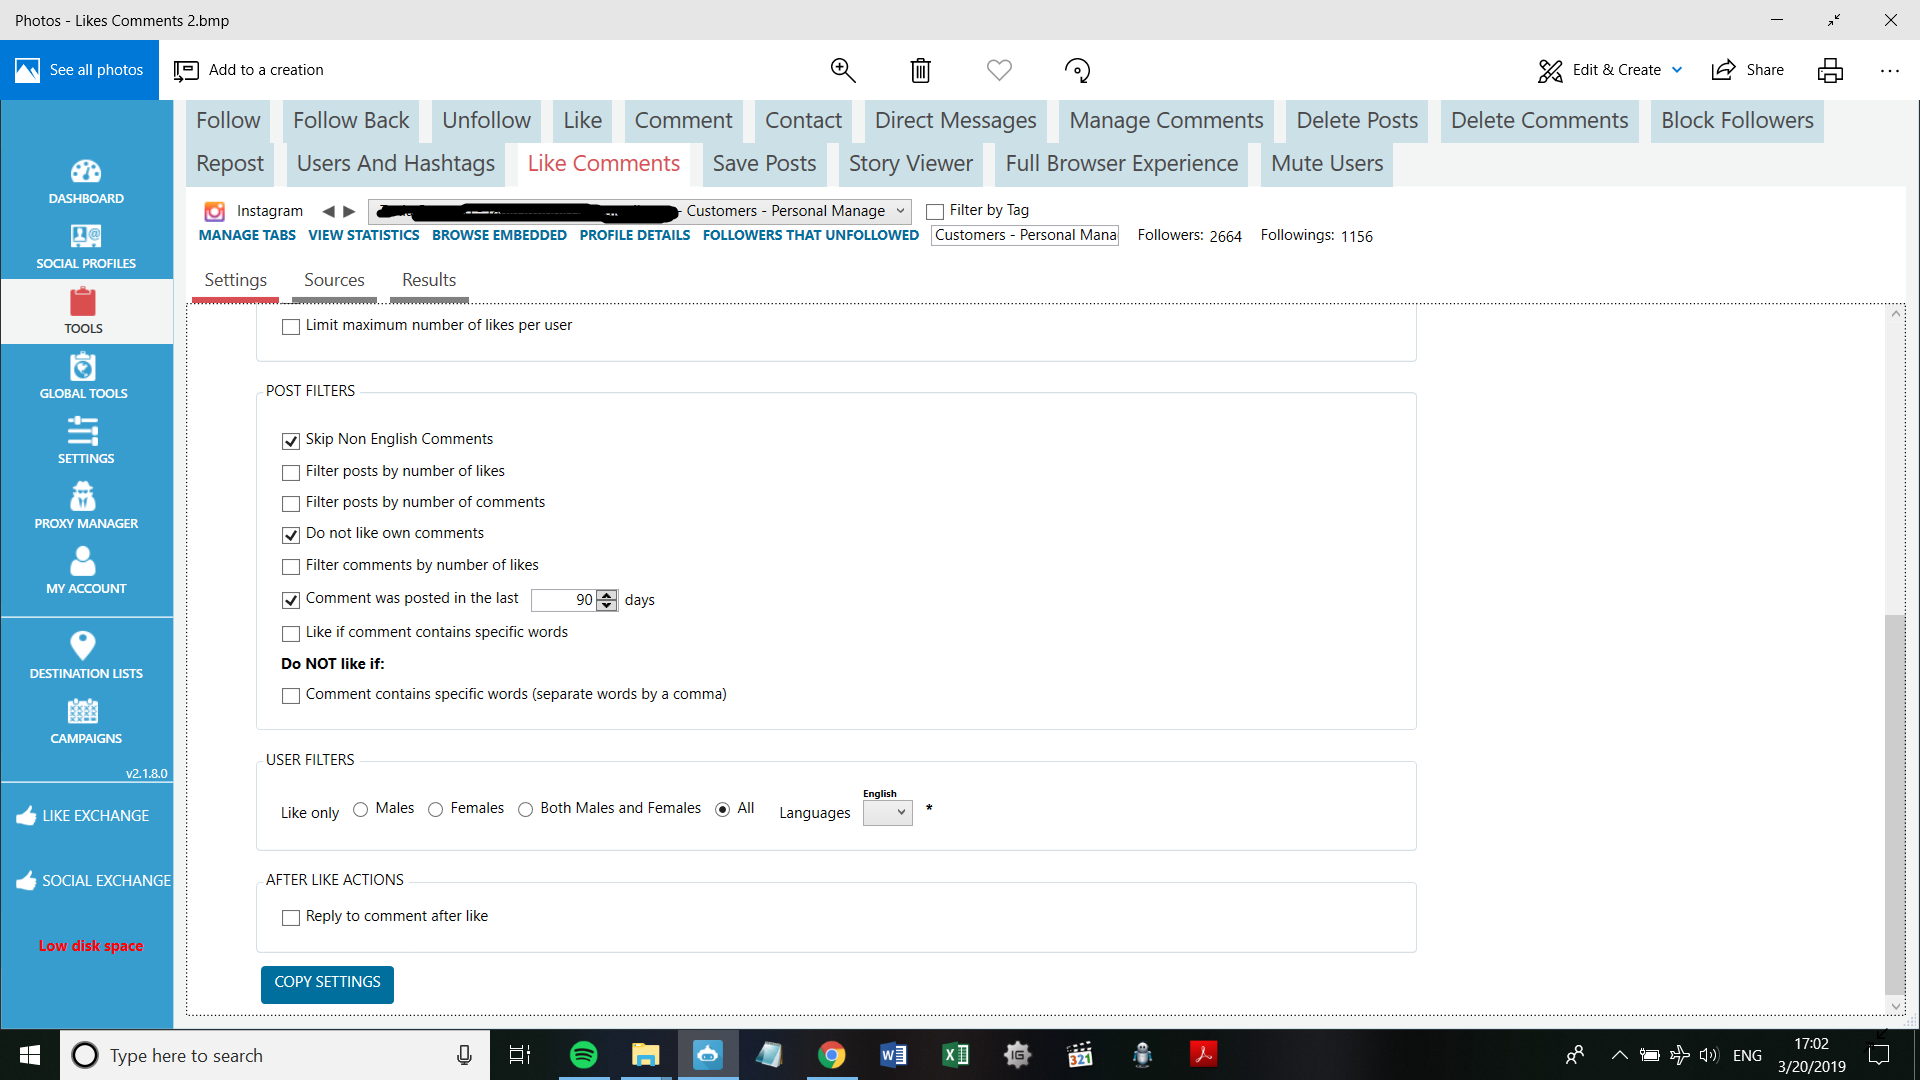Toggle Comment was posted in the last checkbox
The image size is (1920, 1080).
point(291,601)
